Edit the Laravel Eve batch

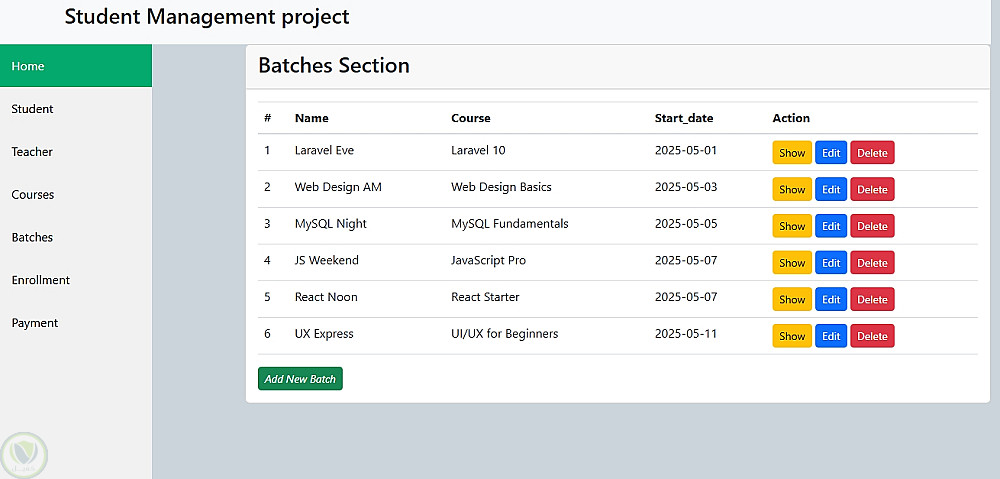[x=831, y=153]
